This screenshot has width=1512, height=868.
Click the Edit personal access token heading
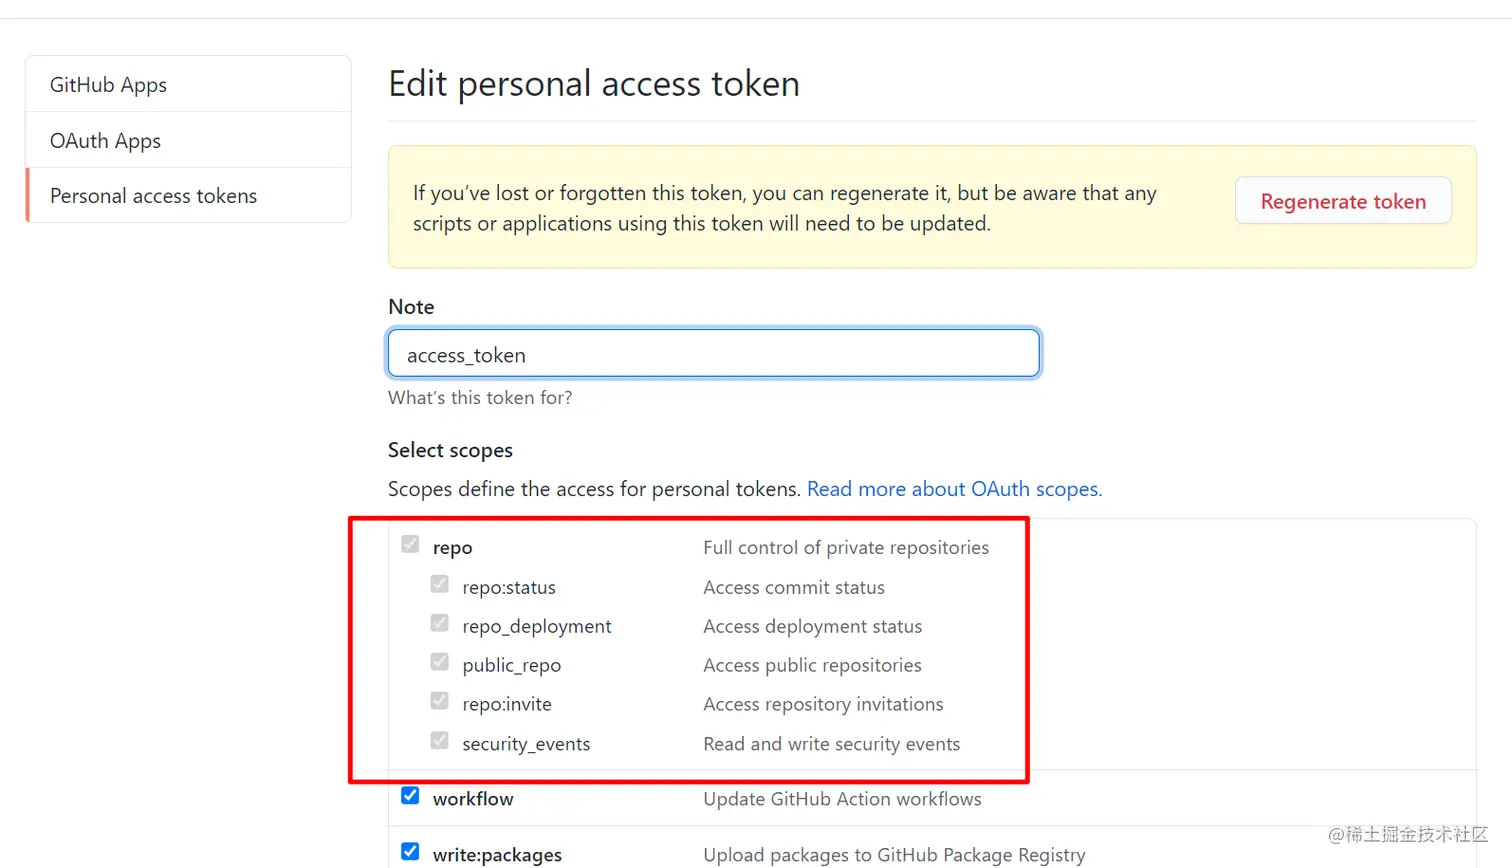tap(594, 84)
